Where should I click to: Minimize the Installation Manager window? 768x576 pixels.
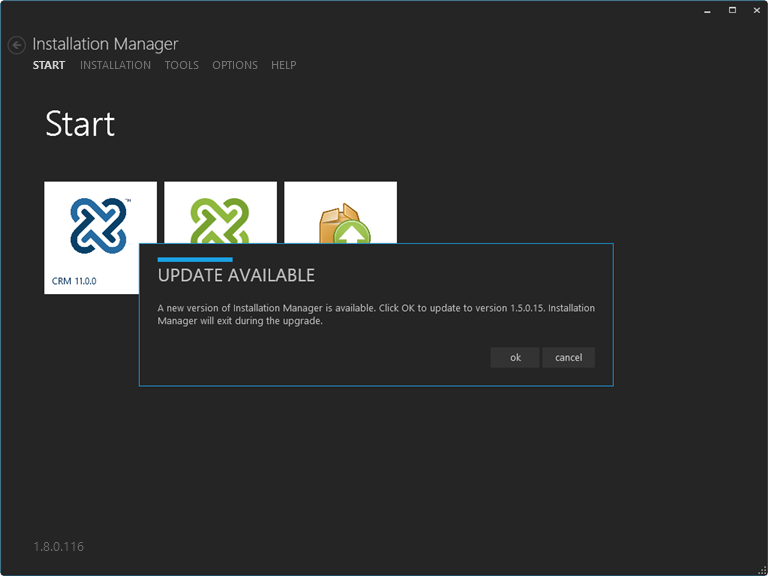[704, 10]
